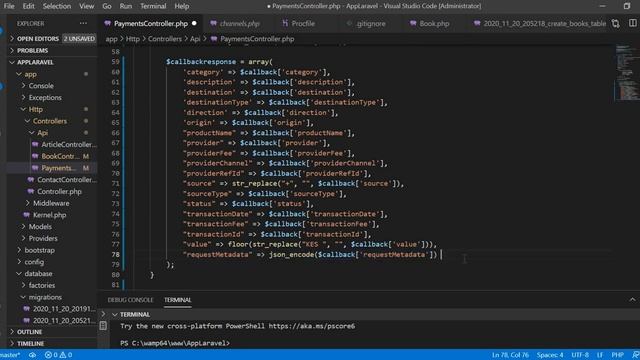Expand the bootstrap folder
This screenshot has width=640, height=360.
point(19,250)
